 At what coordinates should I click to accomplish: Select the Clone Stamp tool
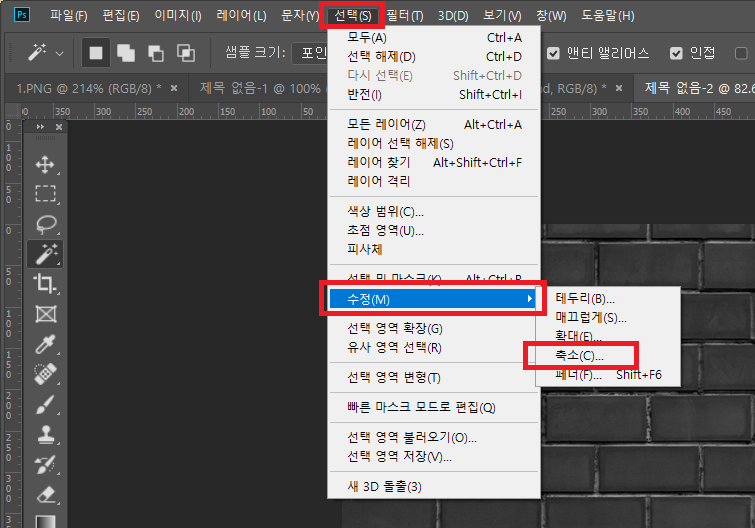click(45, 435)
